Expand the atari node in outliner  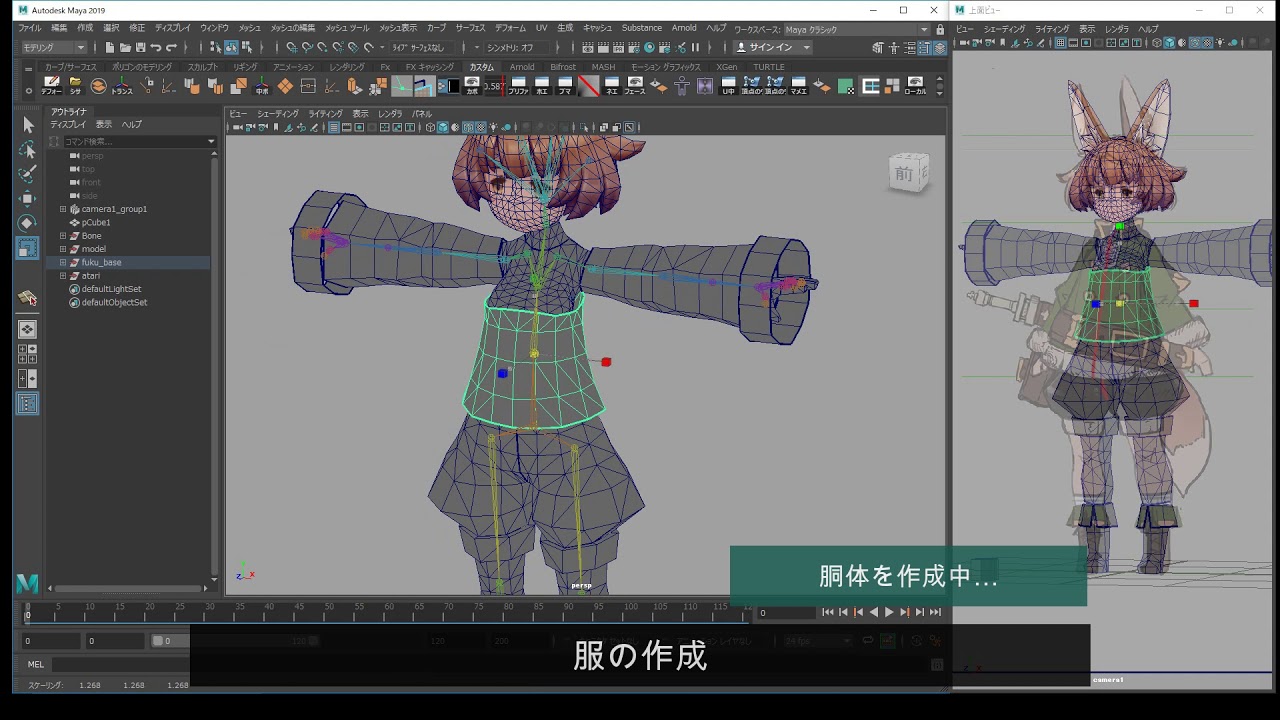click(x=63, y=276)
